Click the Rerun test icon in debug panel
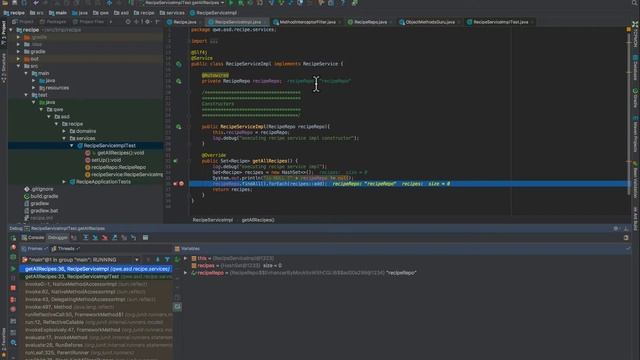The width and height of the screenshot is (640, 360). (13, 238)
